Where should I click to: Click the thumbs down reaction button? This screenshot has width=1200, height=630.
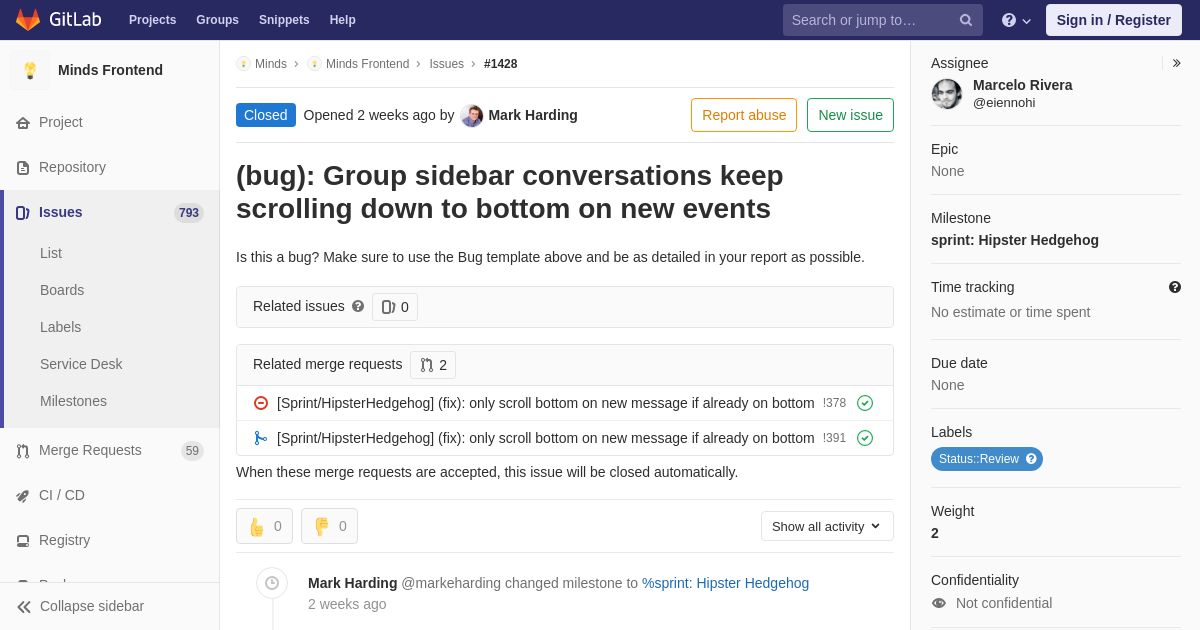click(x=329, y=526)
